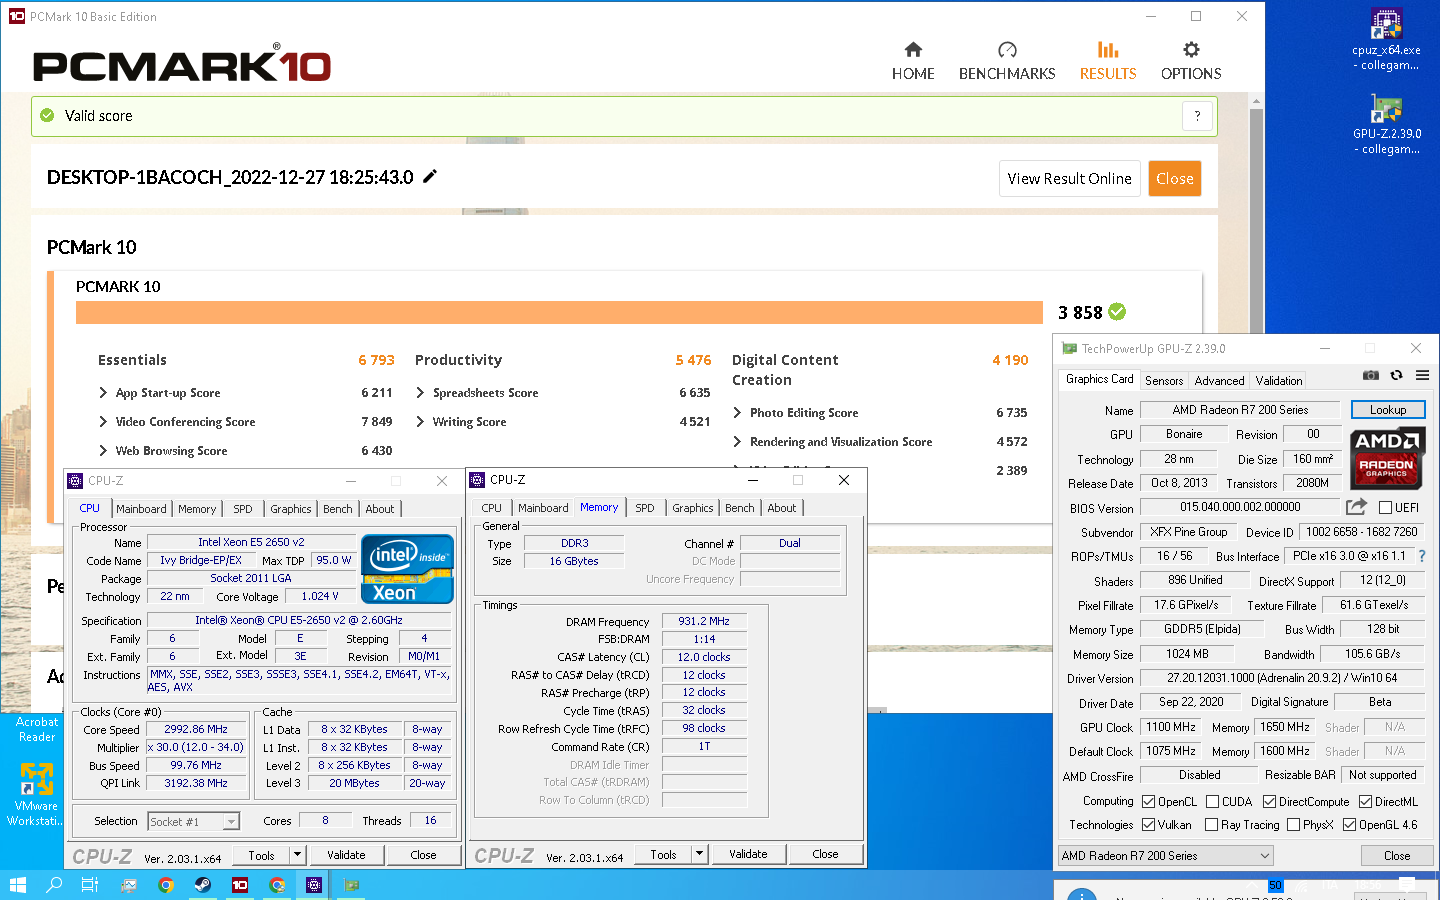
Task: Toggle the Vulkan checkbox
Action: (1148, 824)
